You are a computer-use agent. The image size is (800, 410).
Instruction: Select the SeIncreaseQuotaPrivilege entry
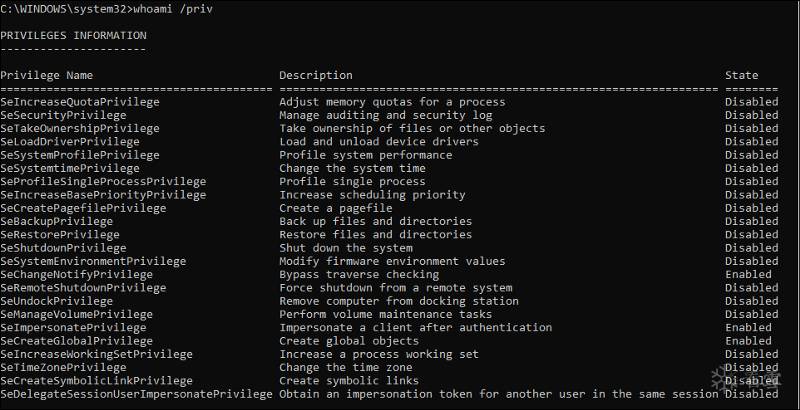pyautogui.click(x=80, y=102)
